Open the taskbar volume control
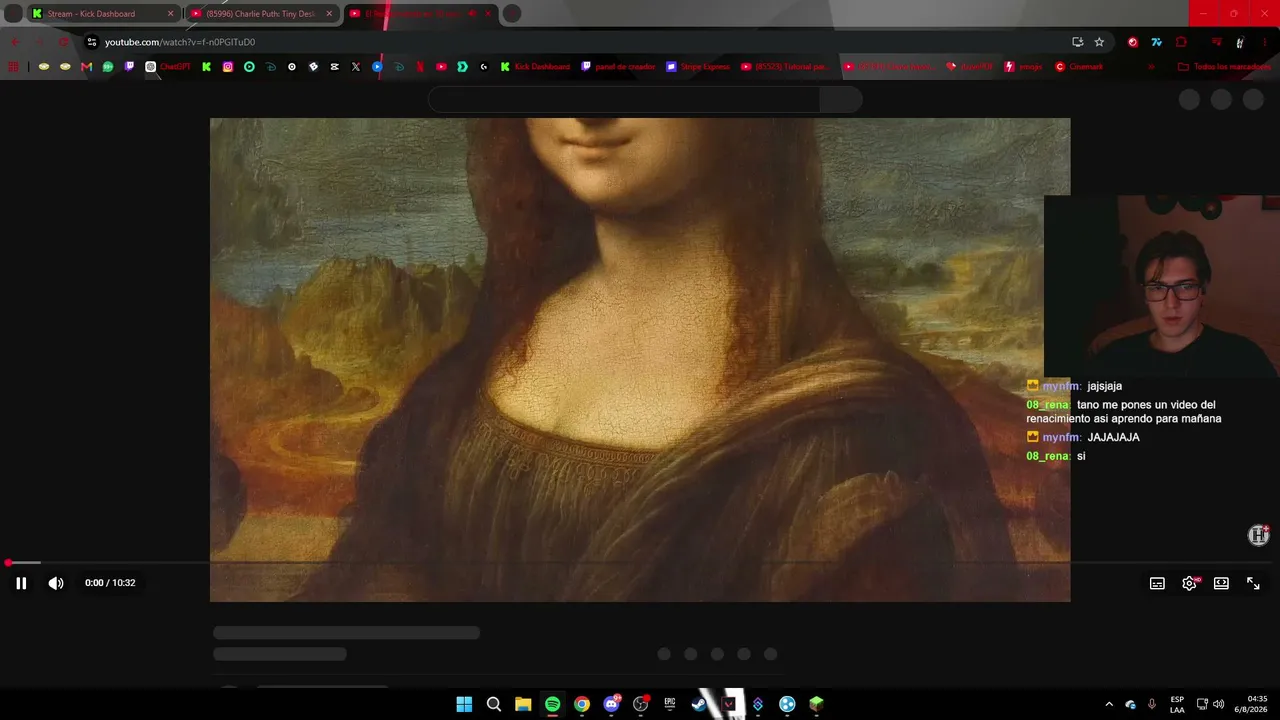The image size is (1280, 720). click(1218, 704)
